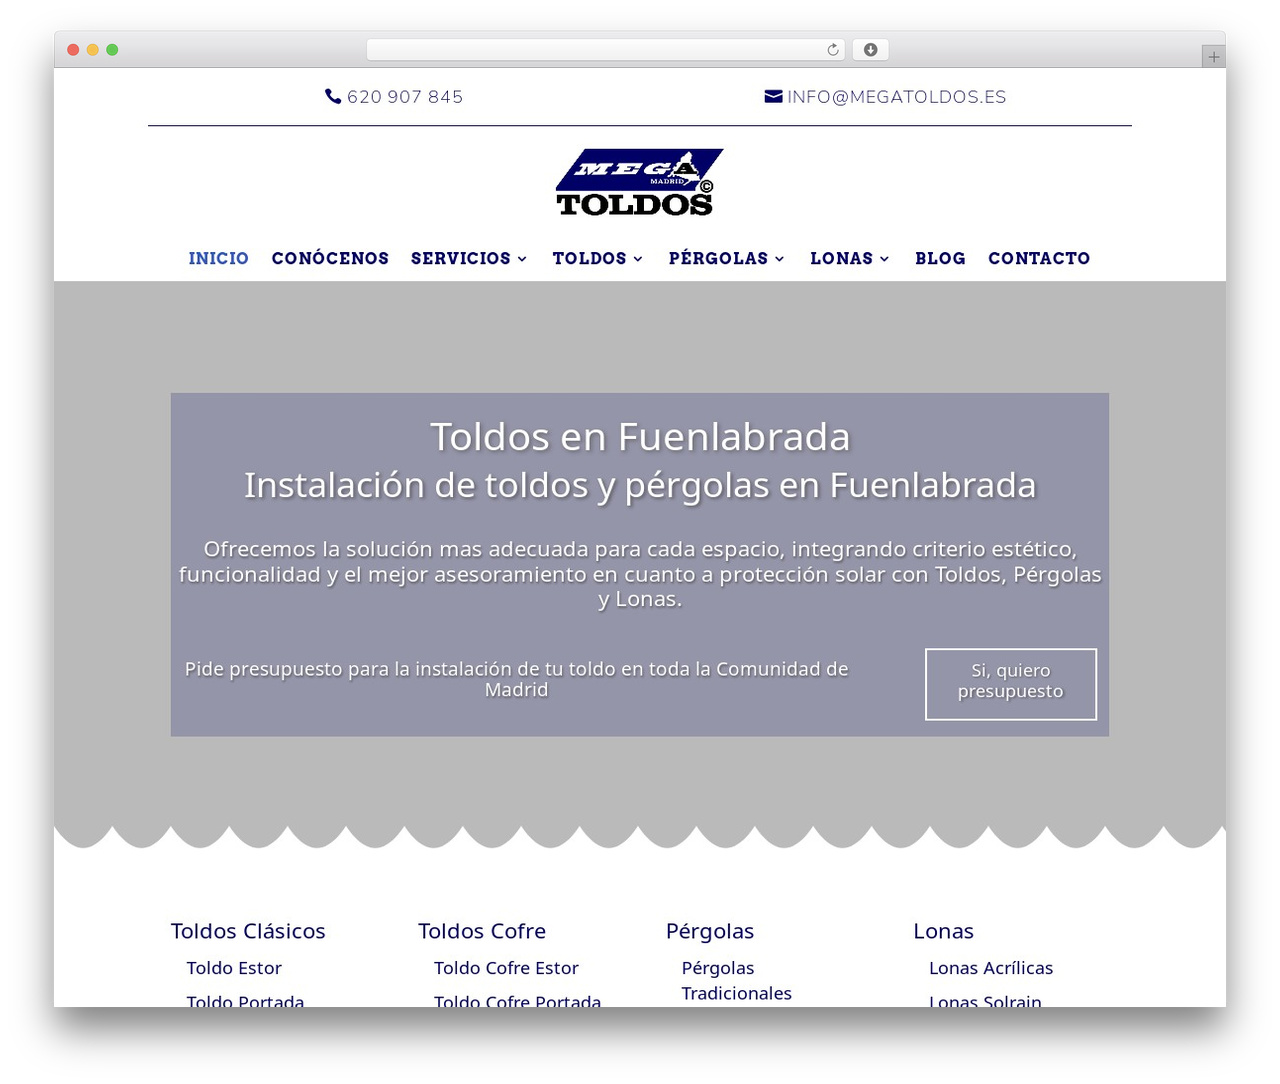Image resolution: width=1280 pixels, height=1084 pixels.
Task: Click the 'Pide presupuesto para la instalación' text
Action: point(516,679)
